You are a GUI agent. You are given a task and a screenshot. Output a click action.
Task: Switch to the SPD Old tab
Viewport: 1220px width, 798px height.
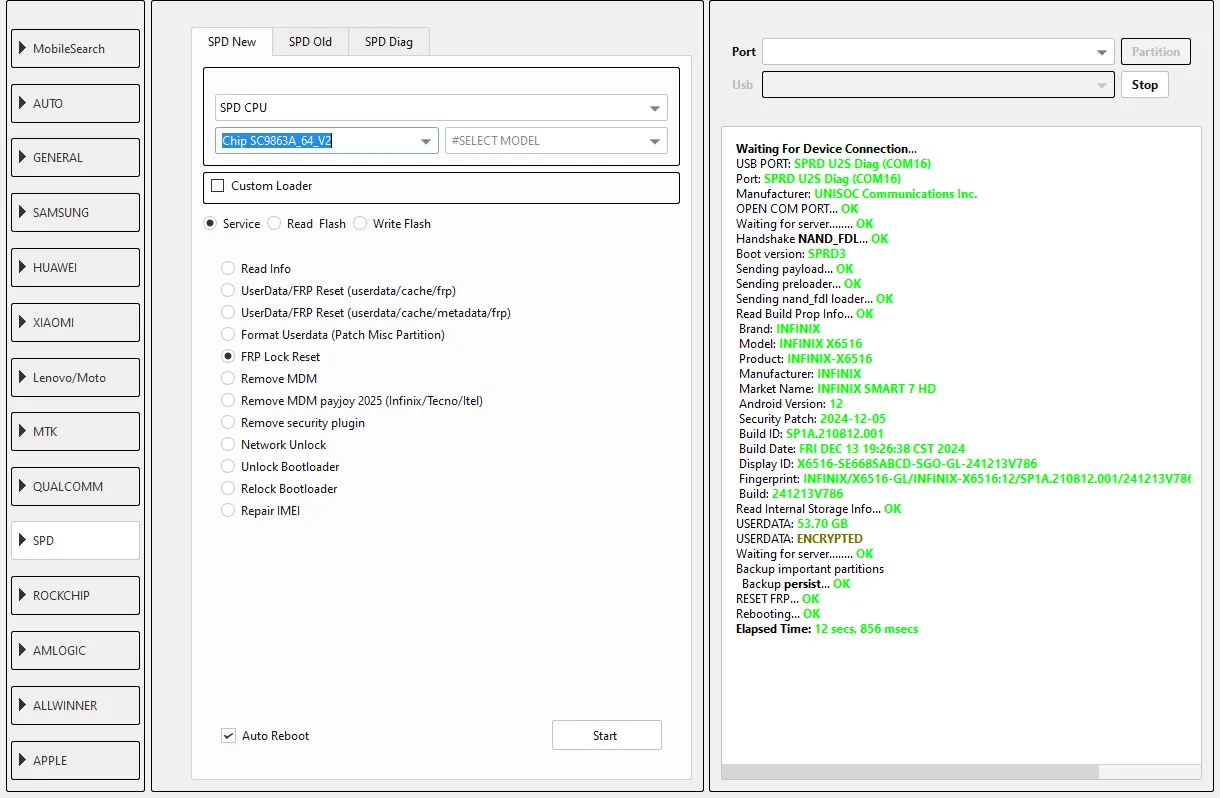tap(310, 42)
